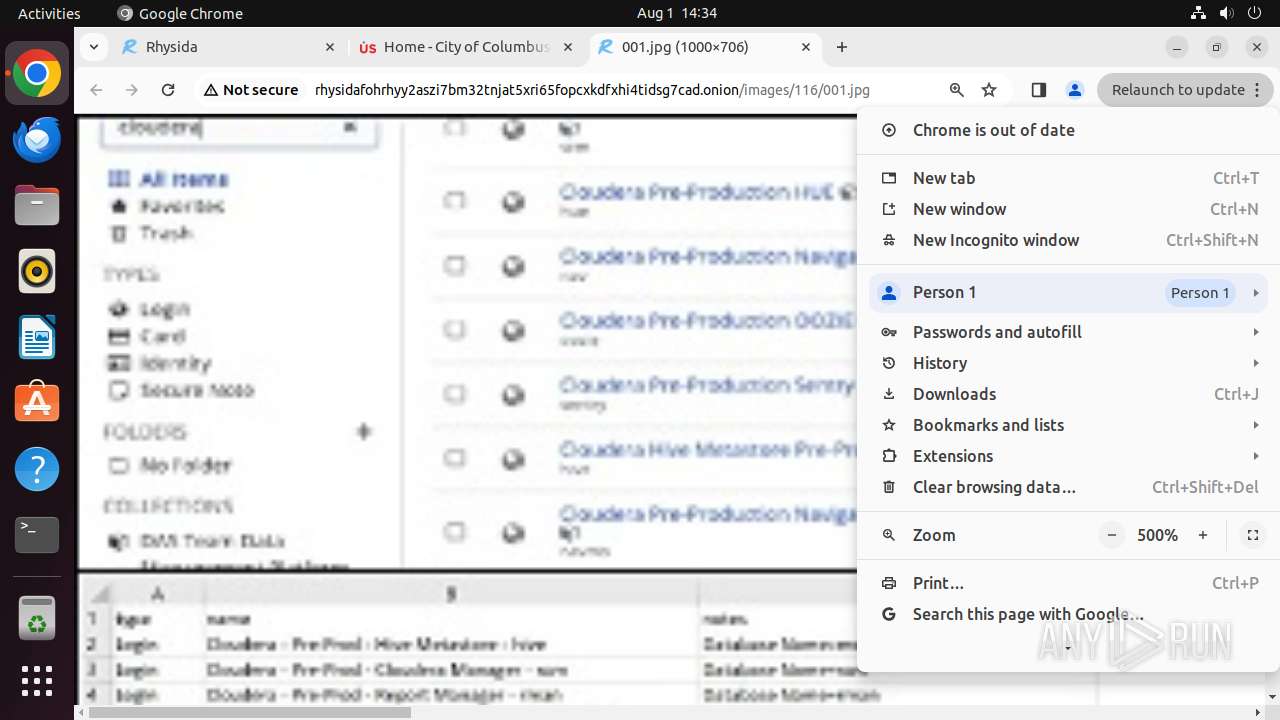Open Ubuntu Software from the dock
Screen dimensions: 1280x720
coord(37,402)
